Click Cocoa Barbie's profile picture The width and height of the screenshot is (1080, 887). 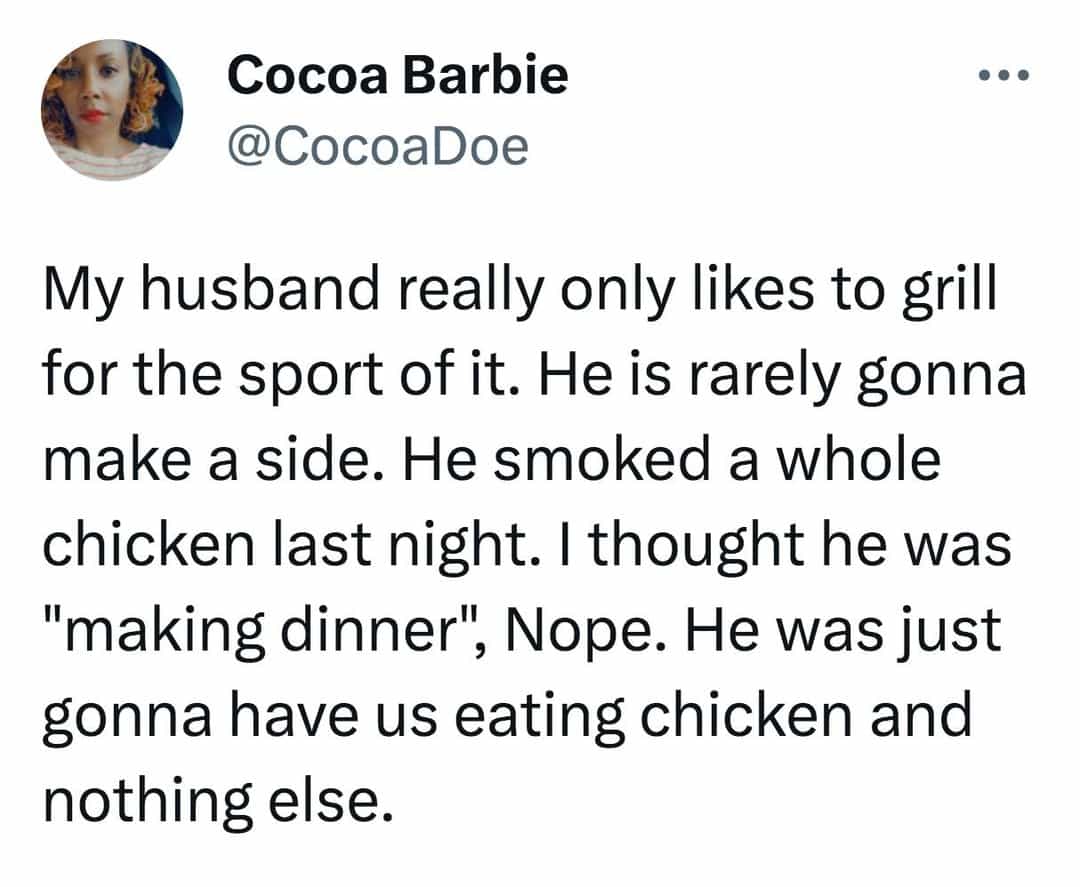click(112, 110)
